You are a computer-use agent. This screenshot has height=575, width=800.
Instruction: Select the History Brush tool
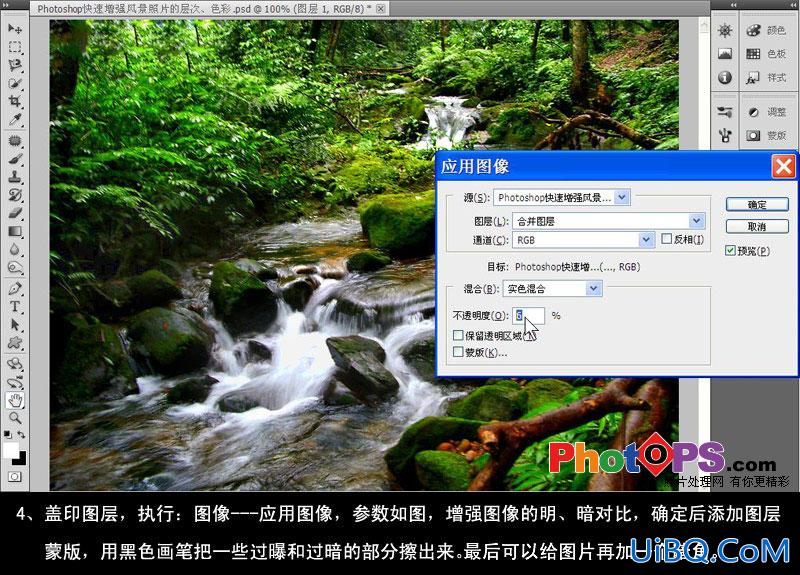[14, 195]
